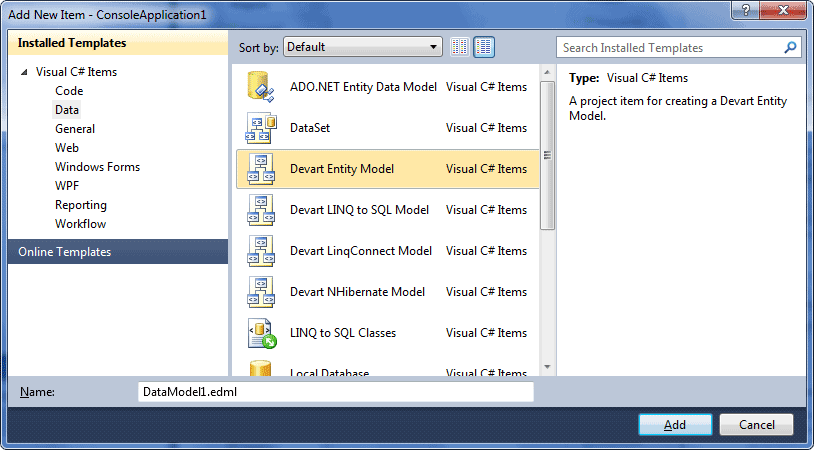Image resolution: width=814 pixels, height=450 pixels.
Task: Select the Code category
Action: coord(69,91)
